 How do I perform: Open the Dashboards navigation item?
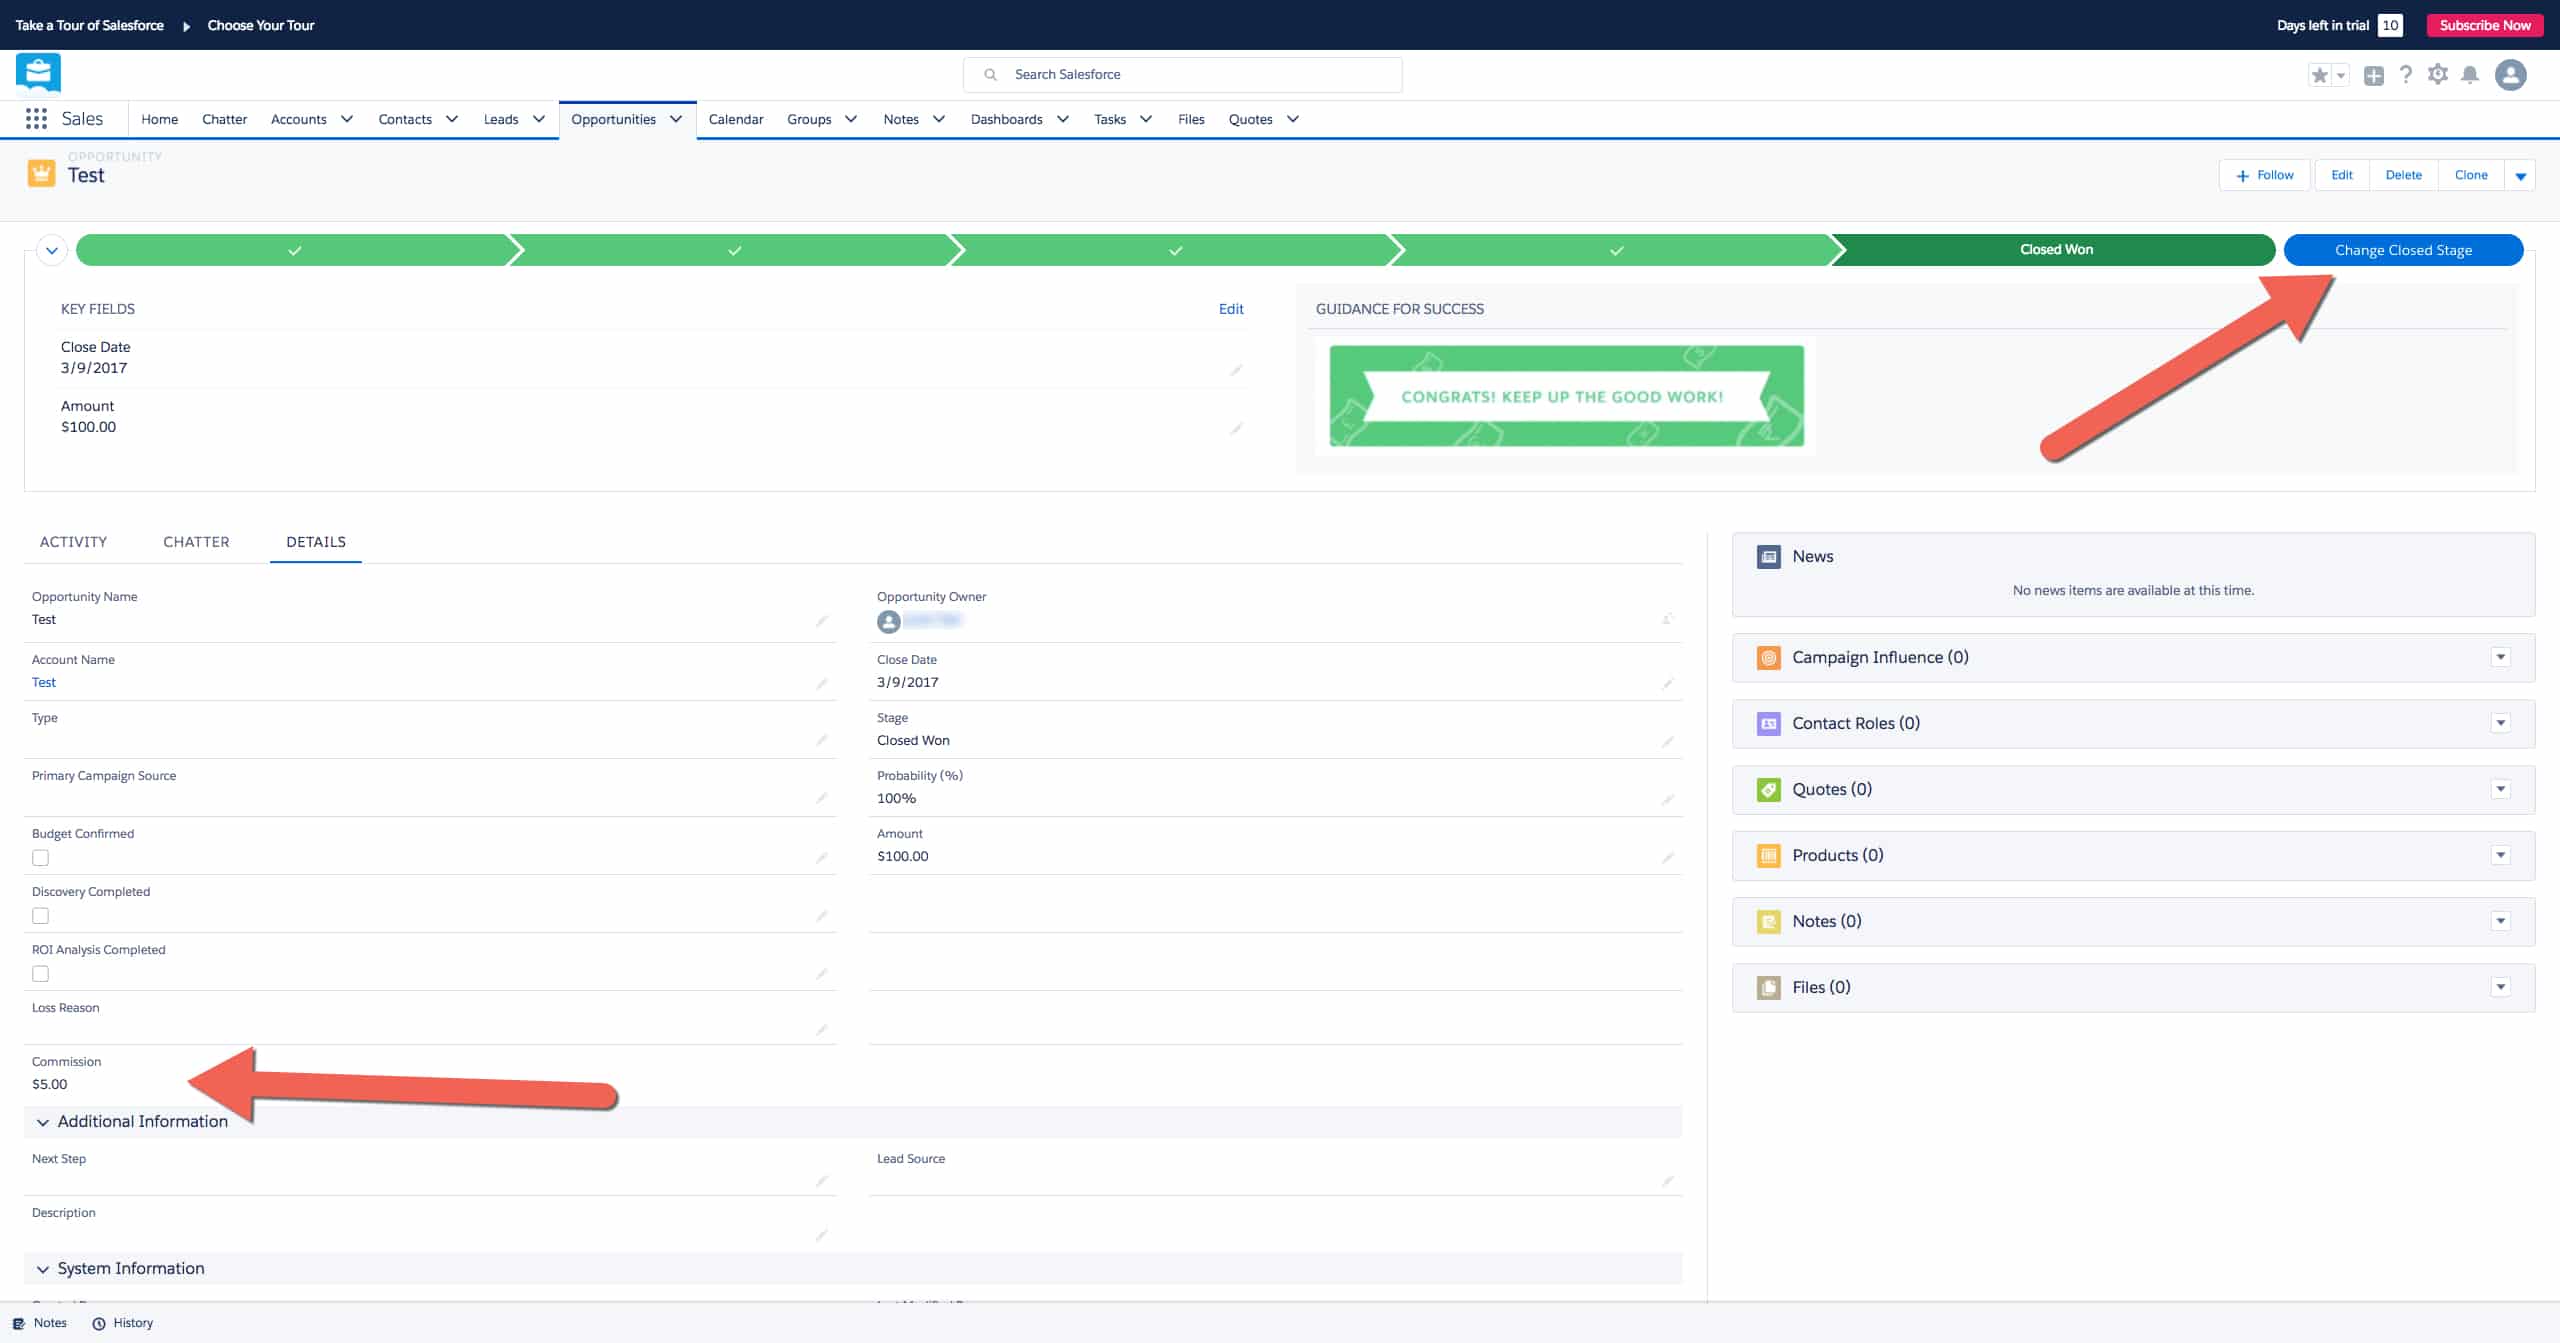pyautogui.click(x=1006, y=119)
